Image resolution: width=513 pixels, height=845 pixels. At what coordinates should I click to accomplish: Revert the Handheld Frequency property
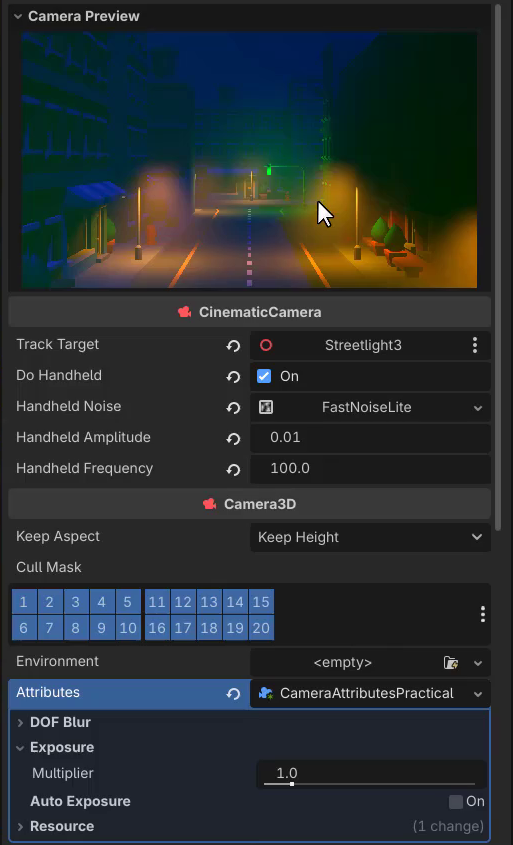pyautogui.click(x=233, y=470)
